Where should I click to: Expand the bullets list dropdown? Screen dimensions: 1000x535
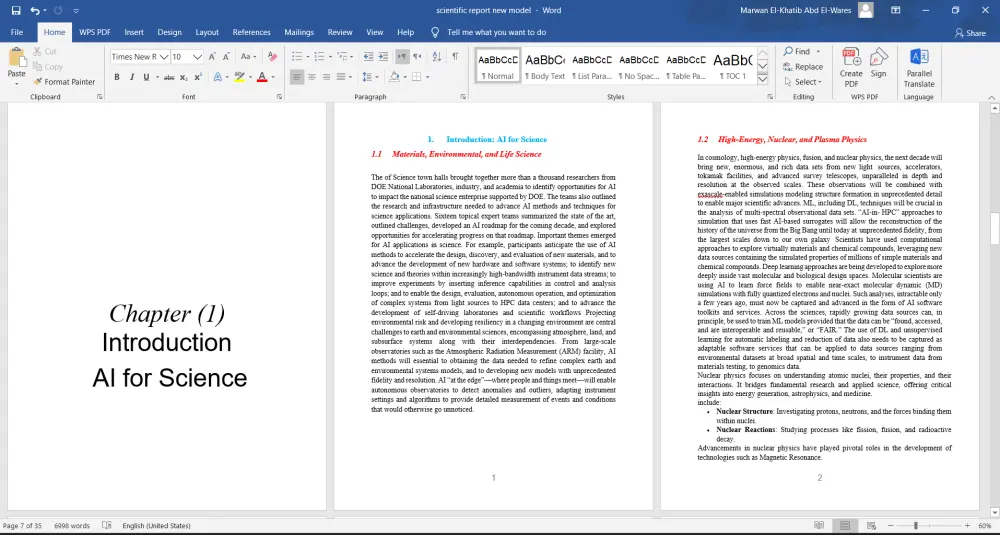coord(307,57)
